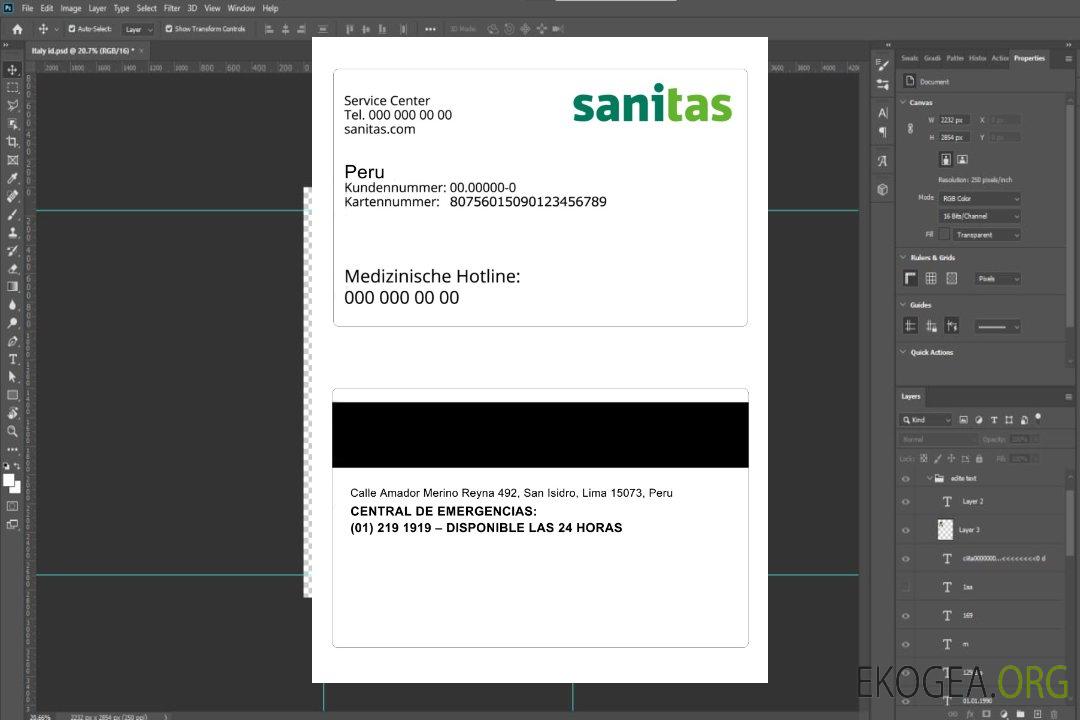The height and width of the screenshot is (720, 1080).
Task: Select the Move tool in the toolbar
Action: point(12,70)
